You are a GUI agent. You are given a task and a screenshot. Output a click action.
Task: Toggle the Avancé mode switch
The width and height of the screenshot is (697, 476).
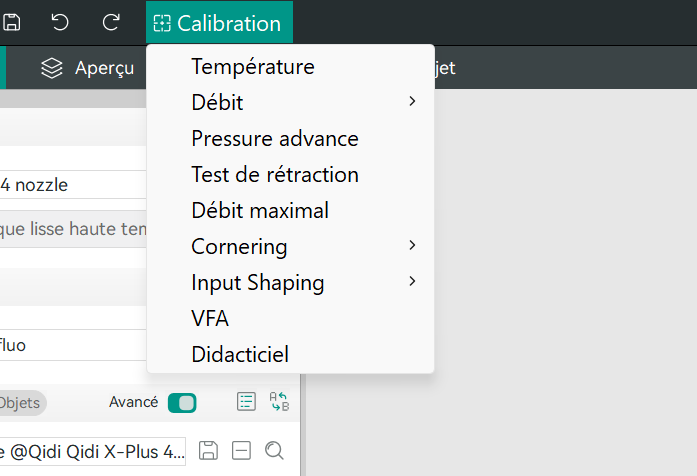tap(182, 403)
